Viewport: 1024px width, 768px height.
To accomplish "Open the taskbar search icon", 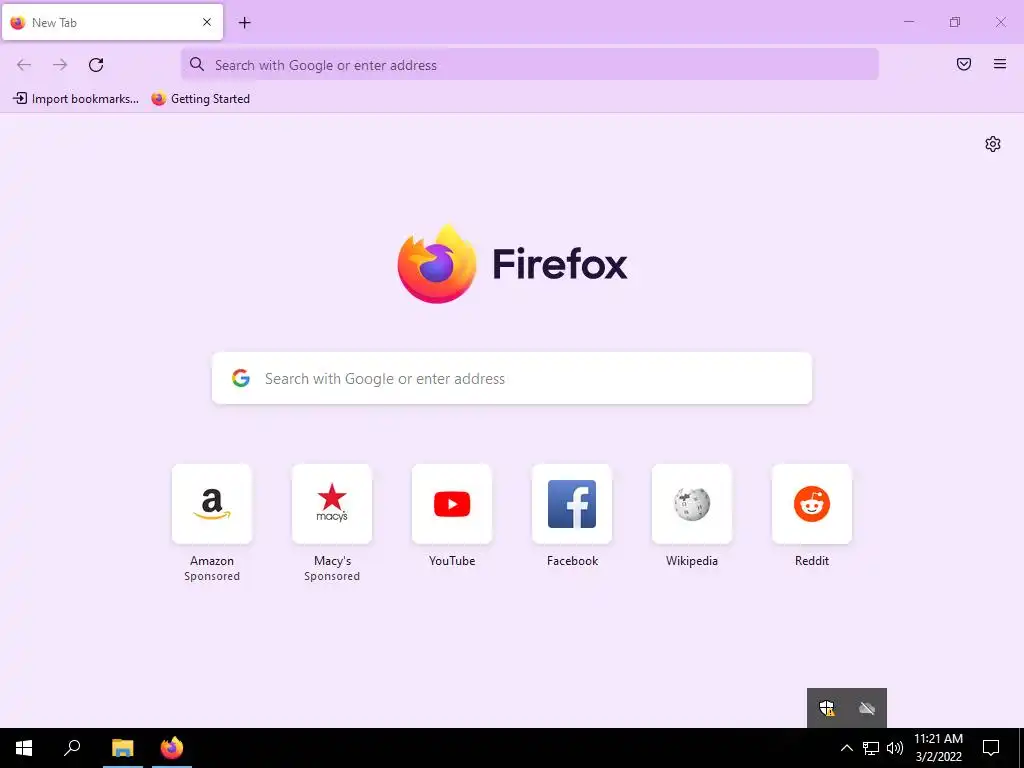I will pyautogui.click(x=72, y=748).
